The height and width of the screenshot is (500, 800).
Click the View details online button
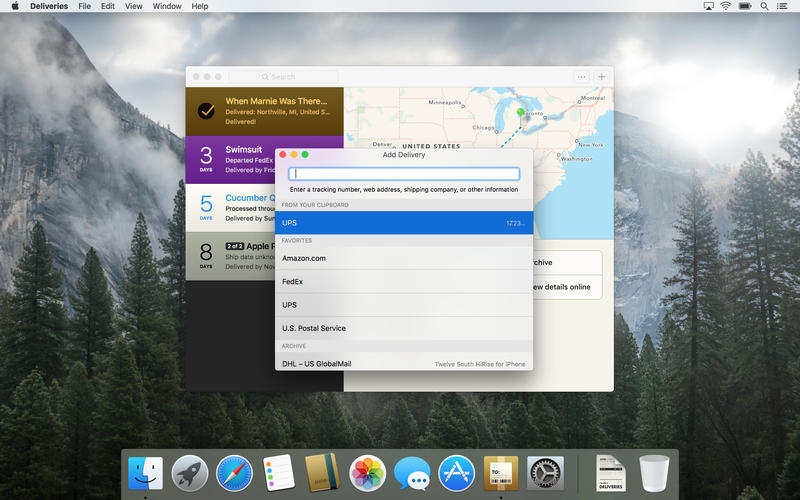point(567,287)
